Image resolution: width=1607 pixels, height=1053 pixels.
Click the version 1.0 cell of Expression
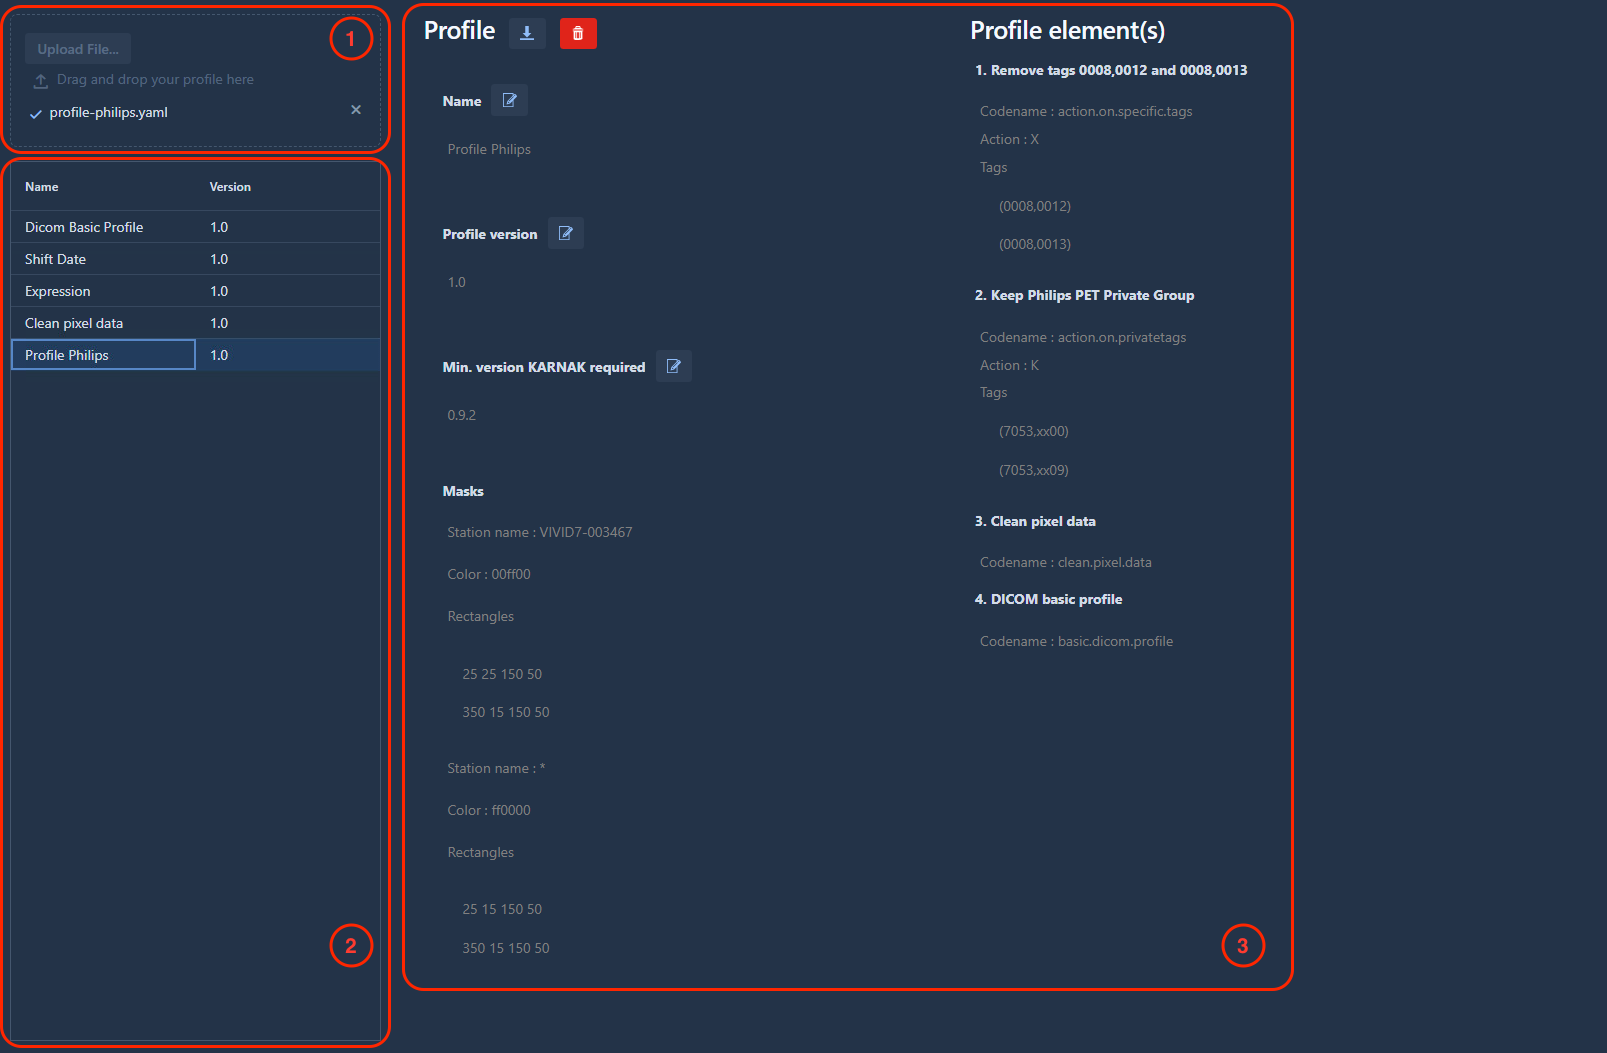click(288, 291)
